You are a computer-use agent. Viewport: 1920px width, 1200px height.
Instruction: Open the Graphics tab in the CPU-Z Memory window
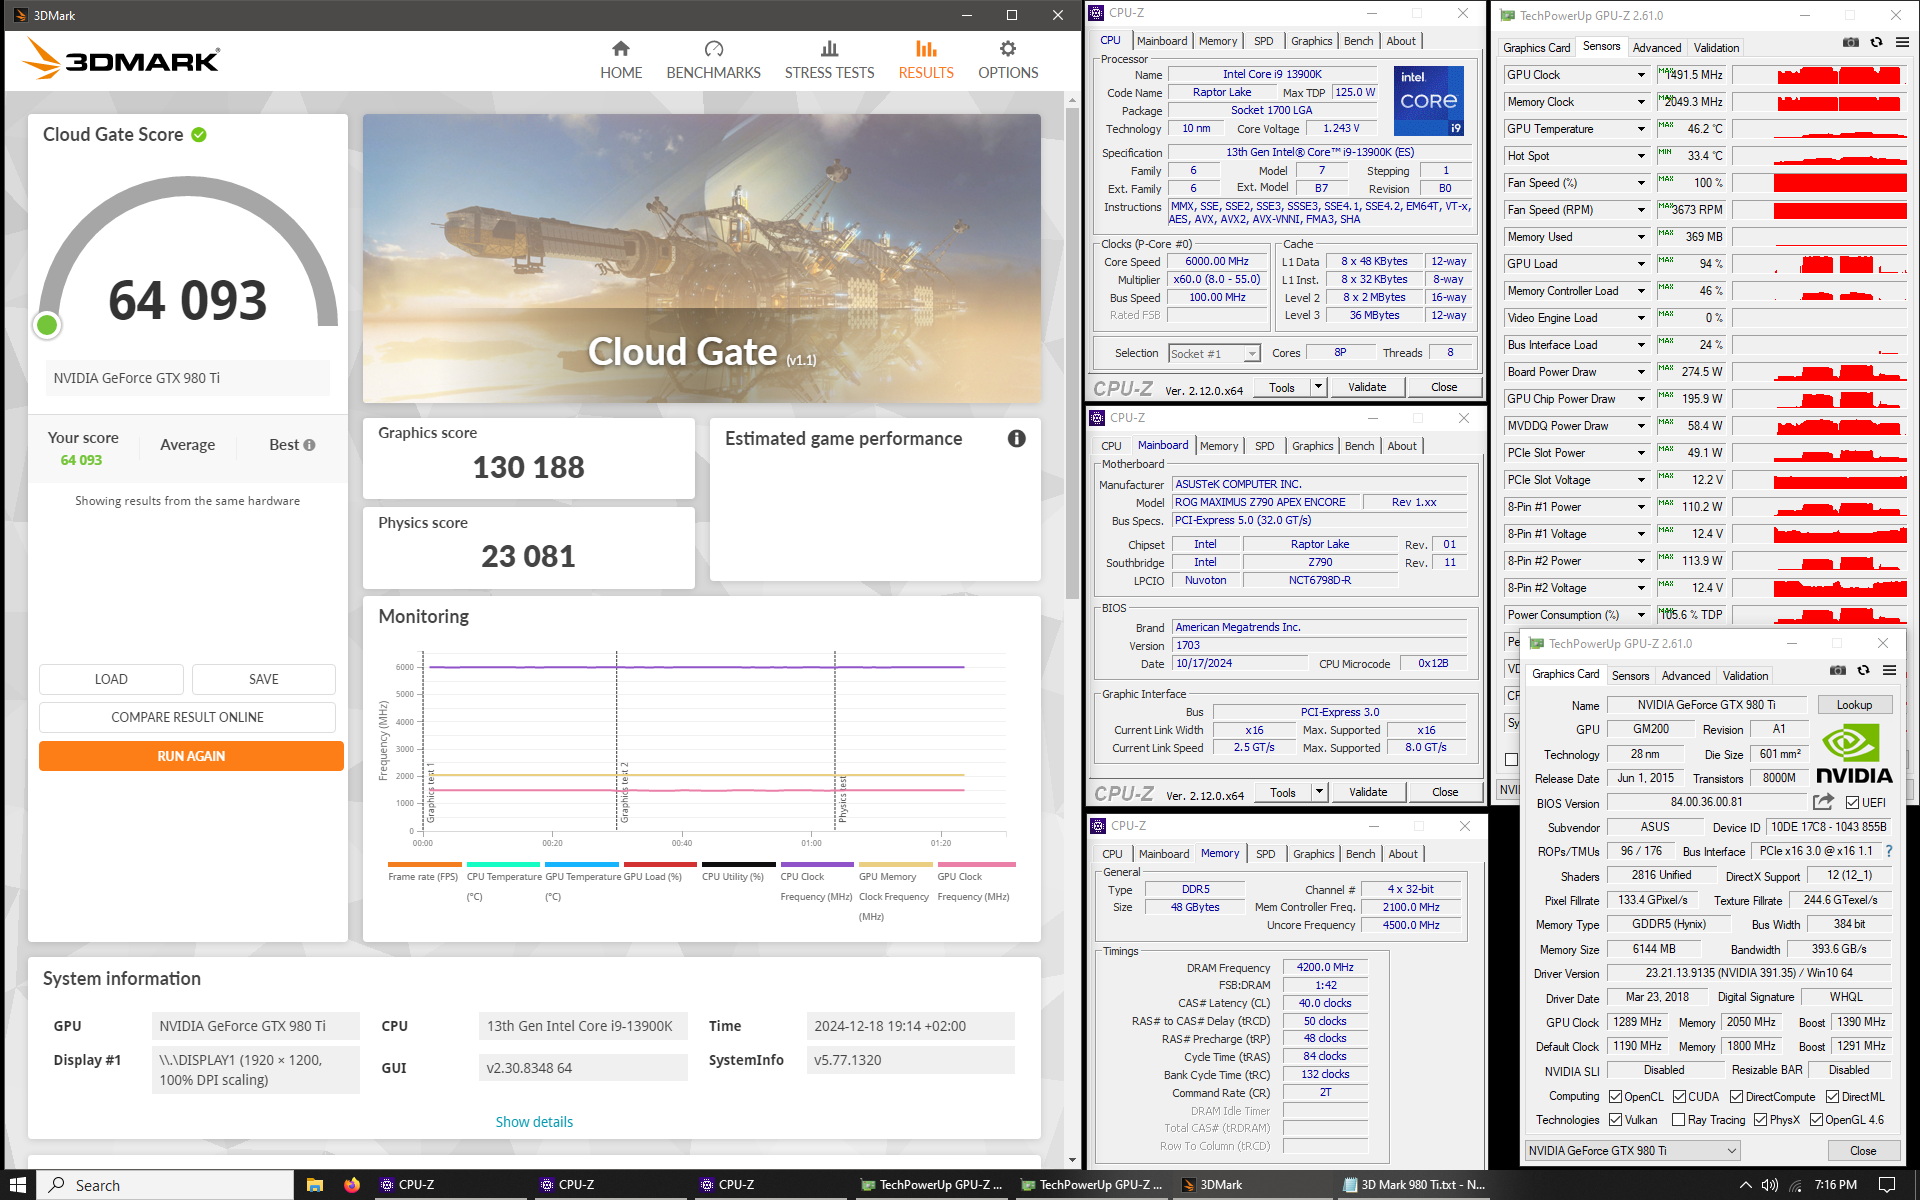pos(1313,854)
